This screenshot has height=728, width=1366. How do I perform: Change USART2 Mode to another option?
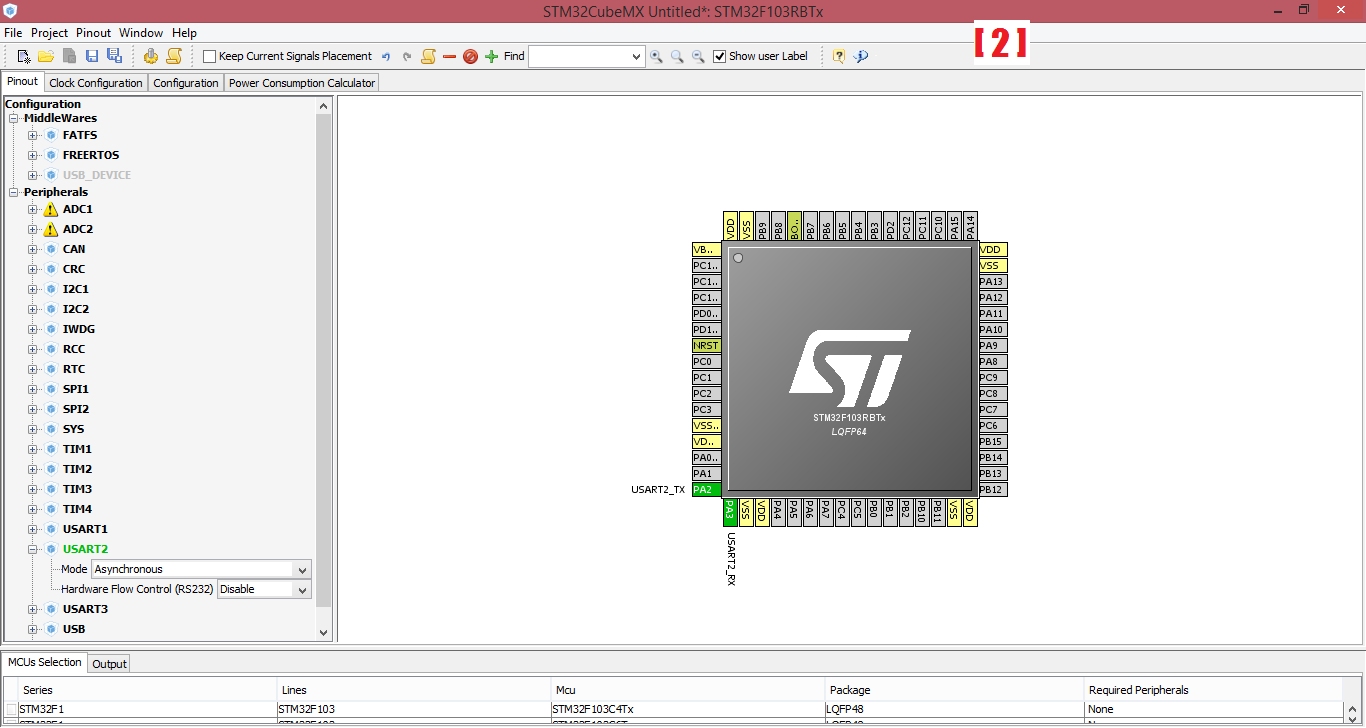[x=300, y=569]
